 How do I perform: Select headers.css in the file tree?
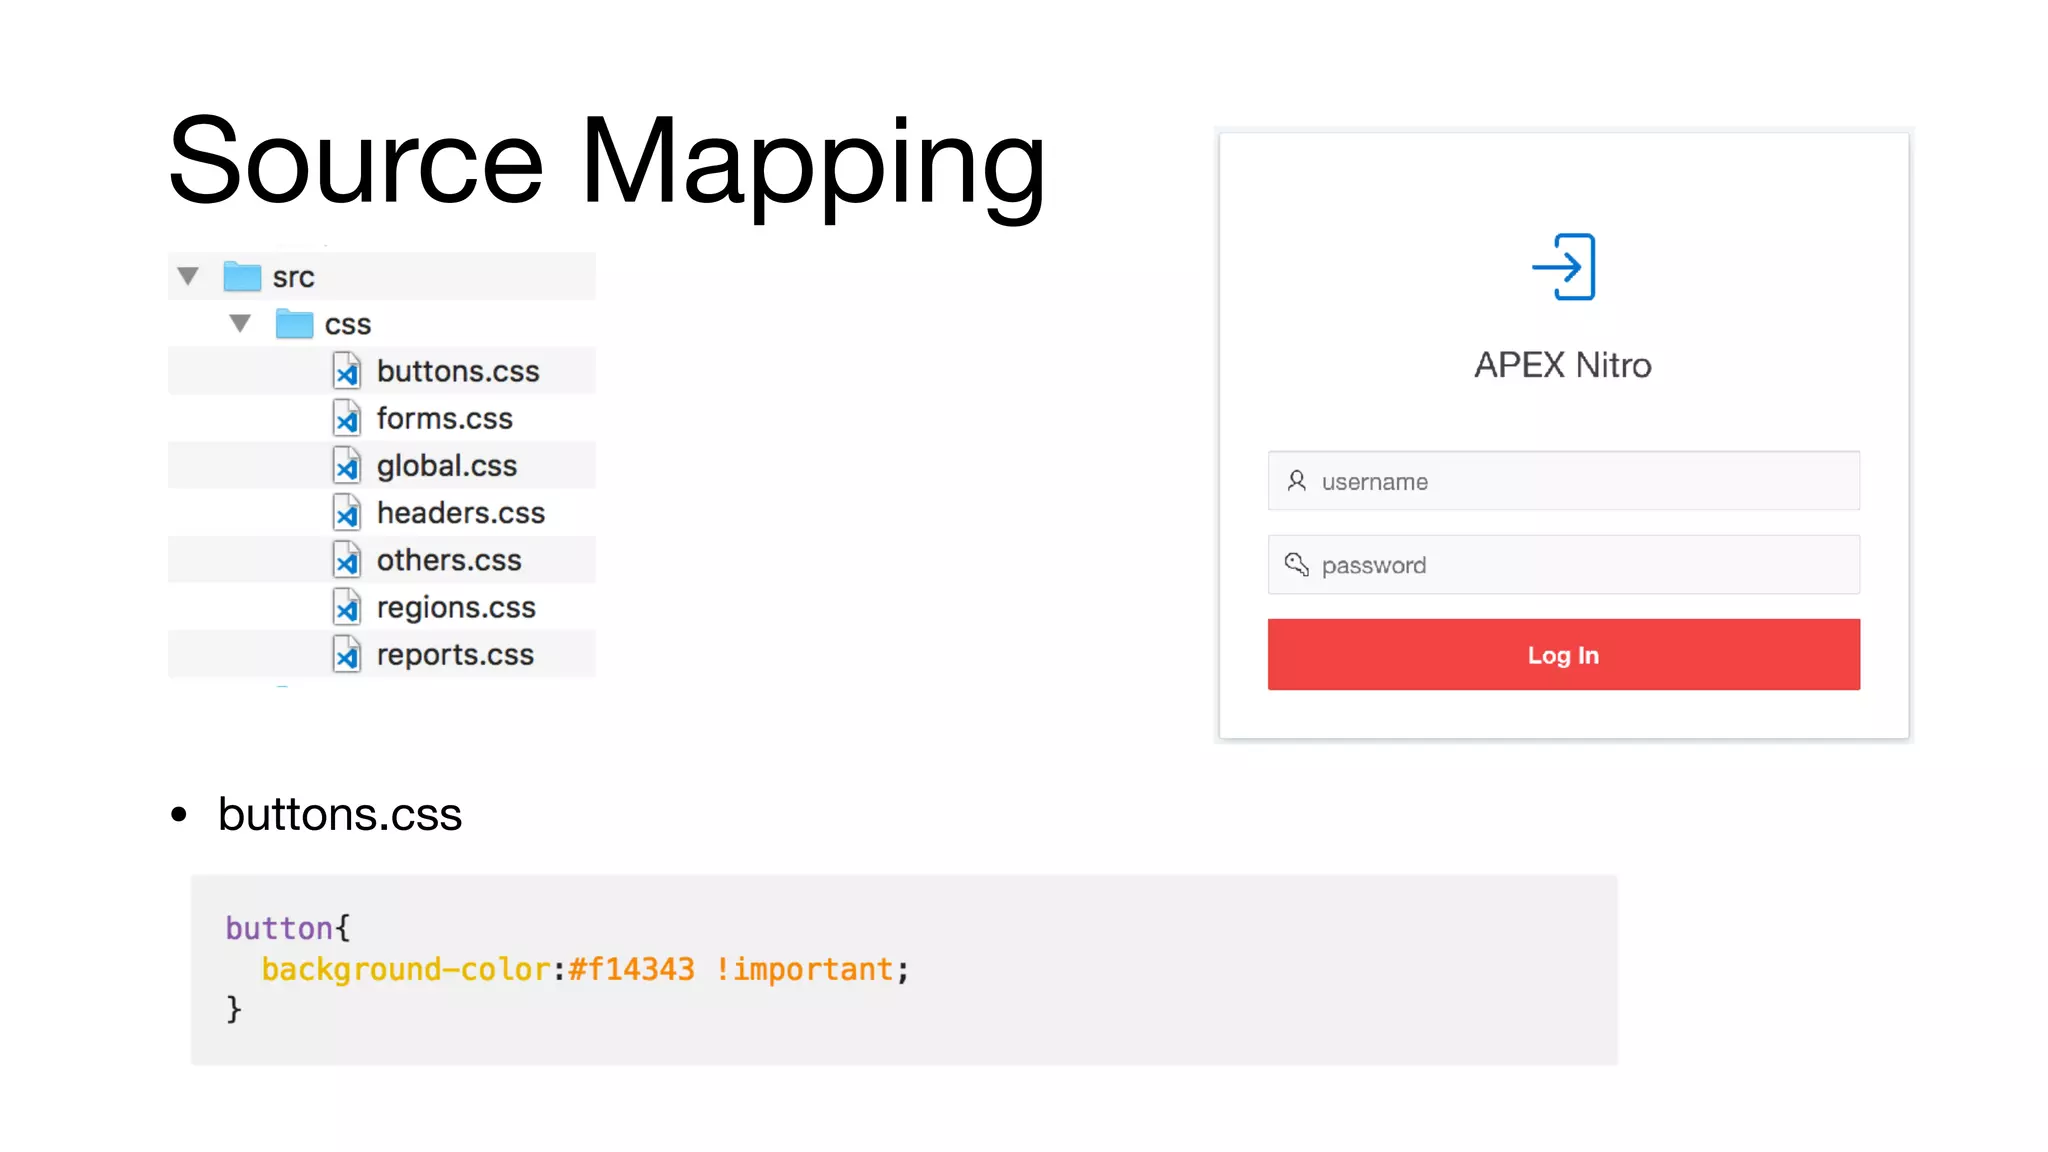point(461,512)
